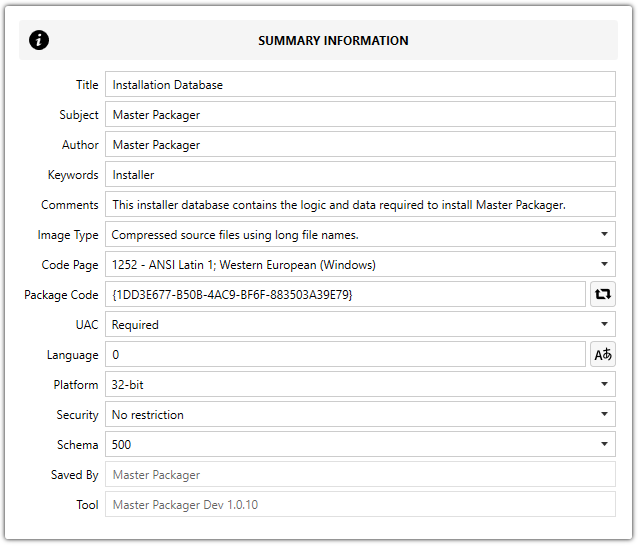Click the Language label
638x546 pixels.
(x=73, y=355)
